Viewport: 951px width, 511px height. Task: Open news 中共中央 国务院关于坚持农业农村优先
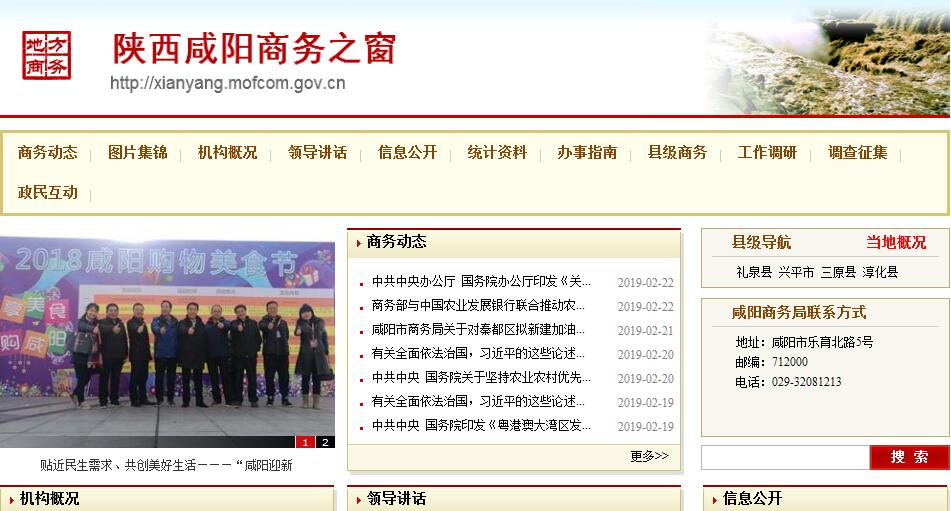click(481, 378)
